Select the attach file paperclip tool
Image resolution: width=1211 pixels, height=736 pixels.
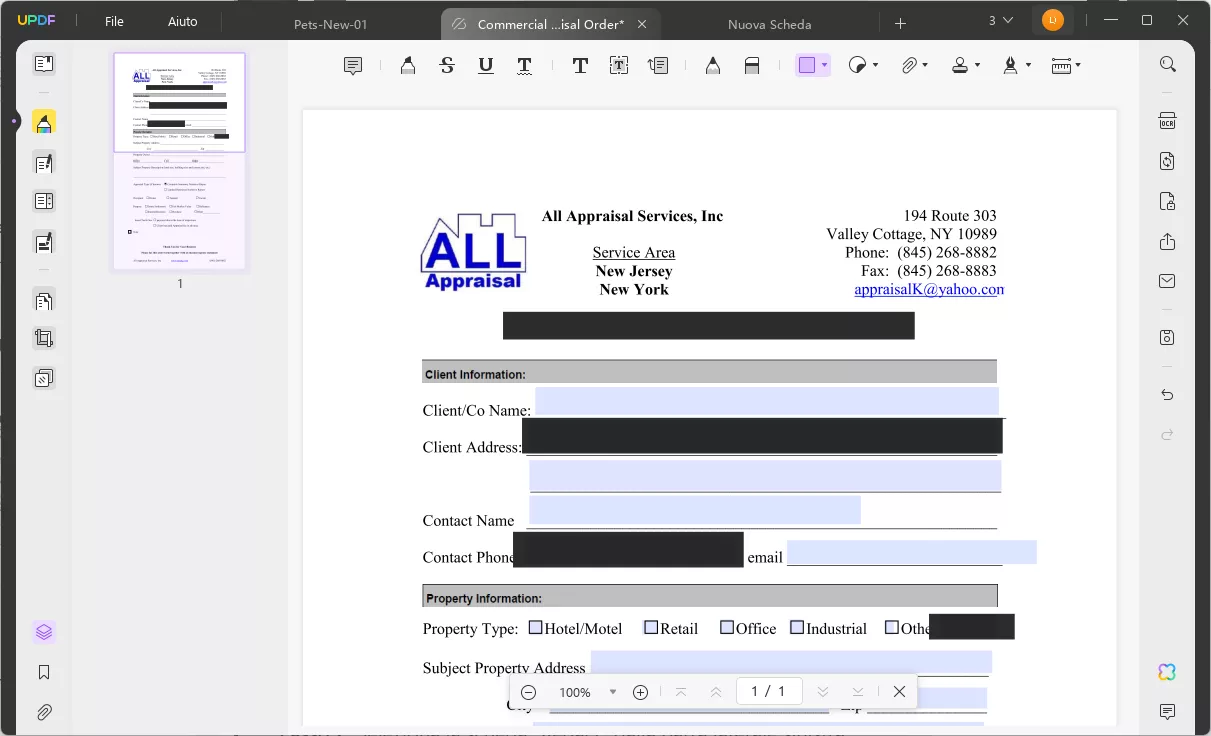pos(908,66)
